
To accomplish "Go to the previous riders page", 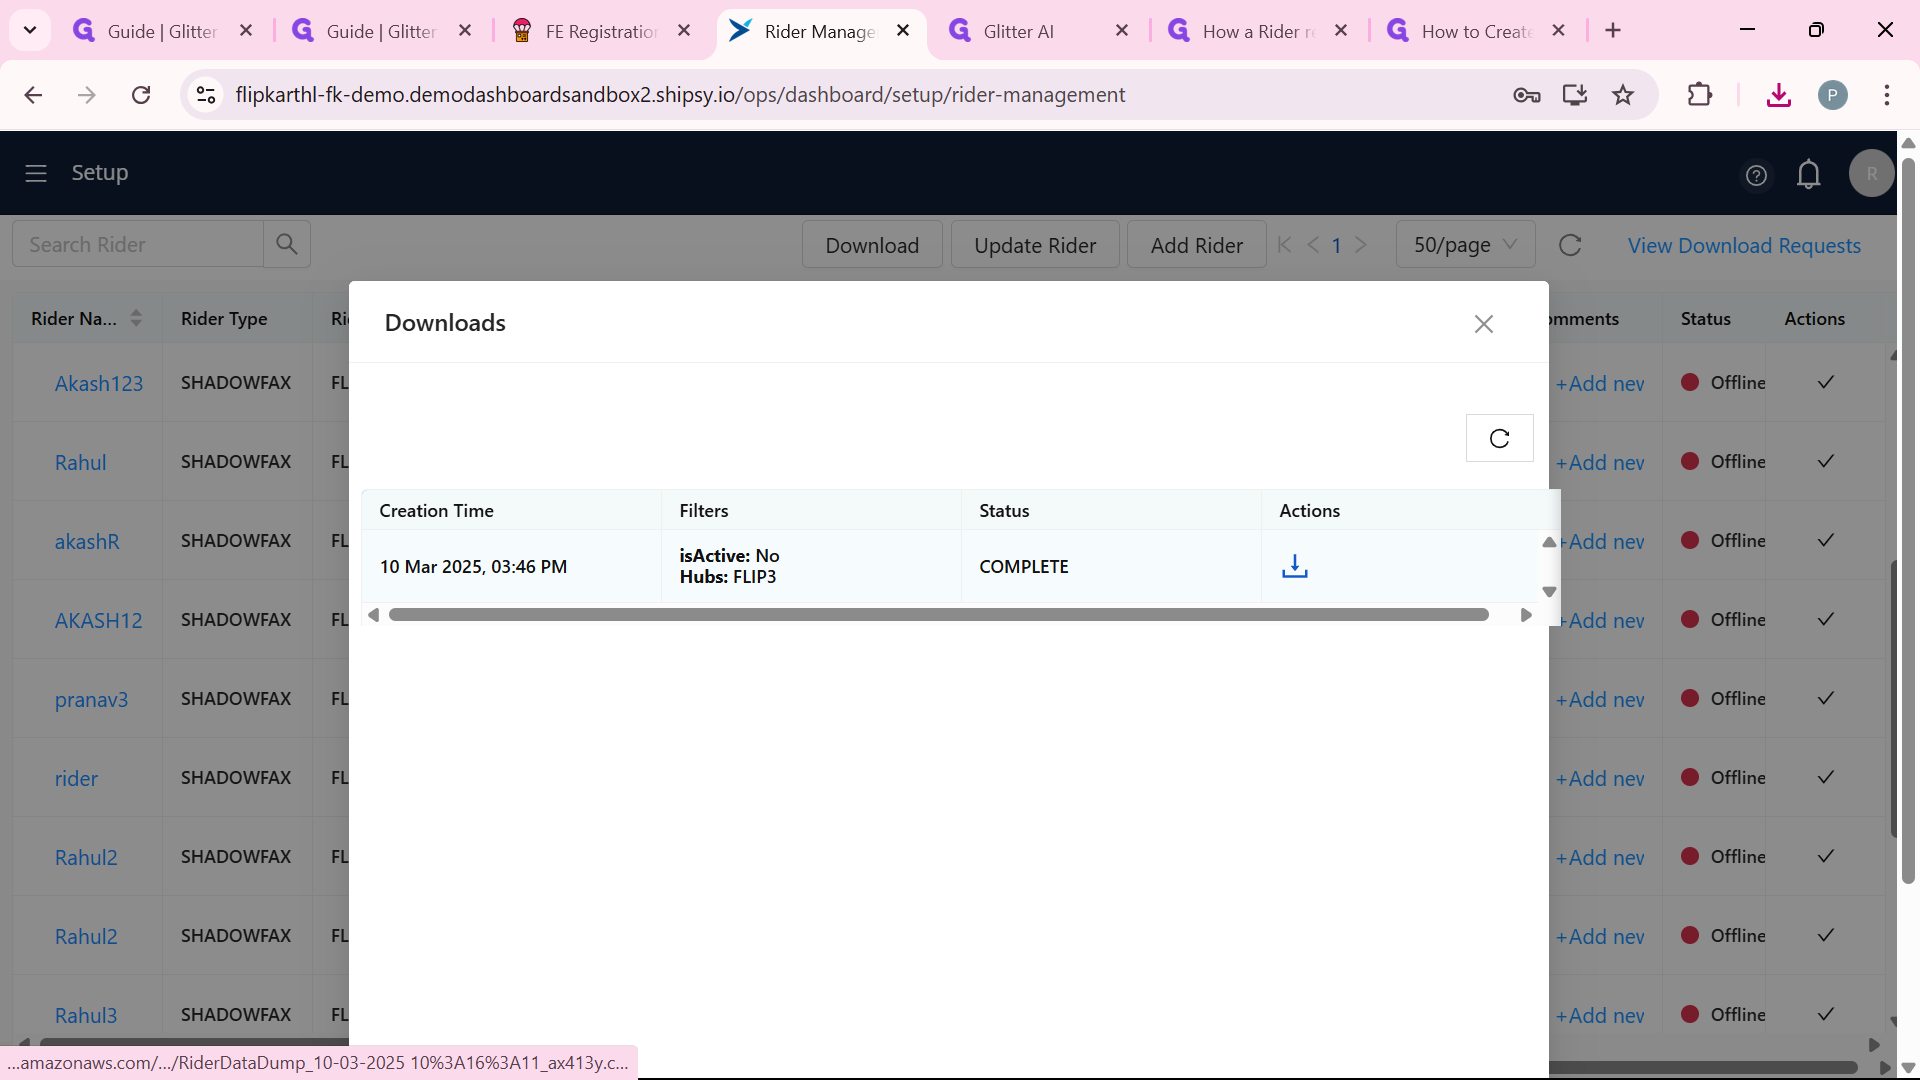I will click(x=1313, y=245).
